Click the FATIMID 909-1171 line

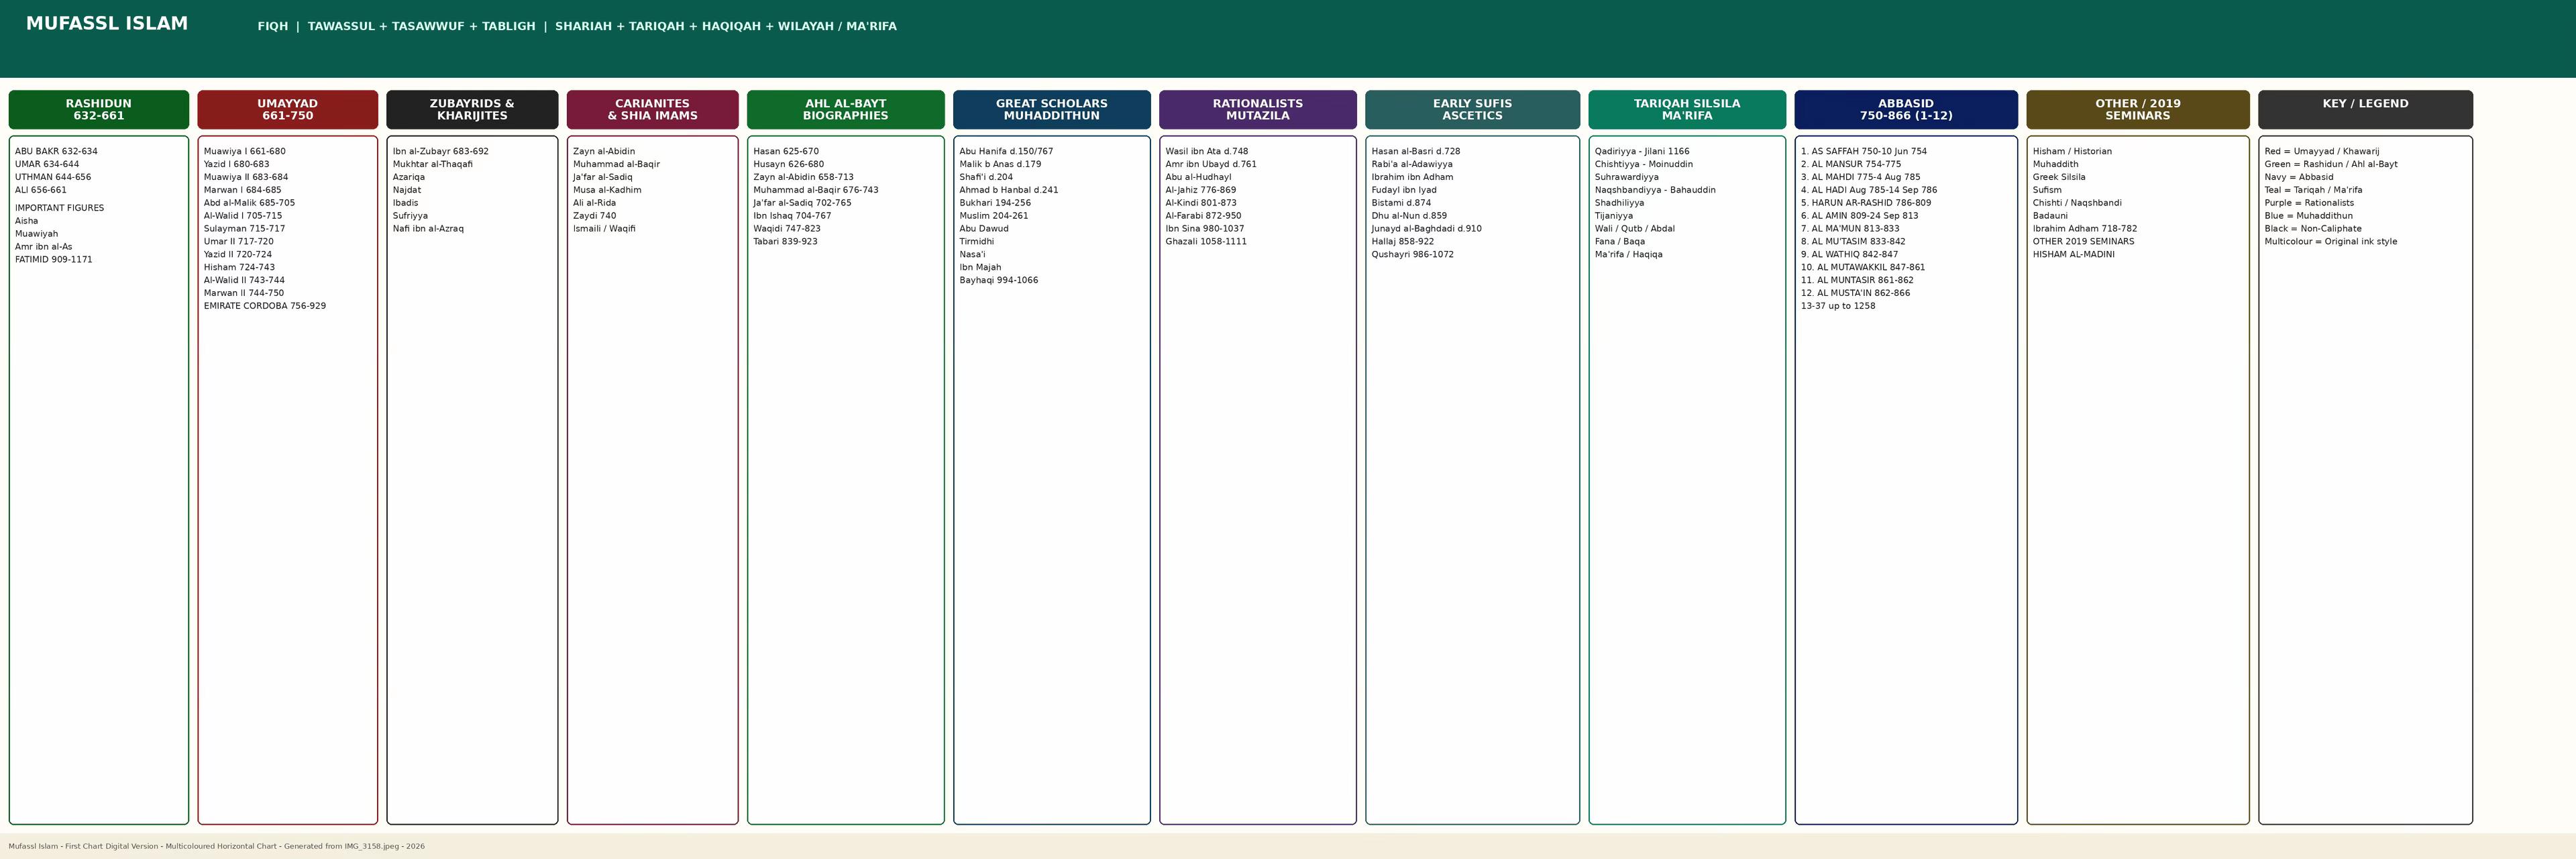point(54,260)
